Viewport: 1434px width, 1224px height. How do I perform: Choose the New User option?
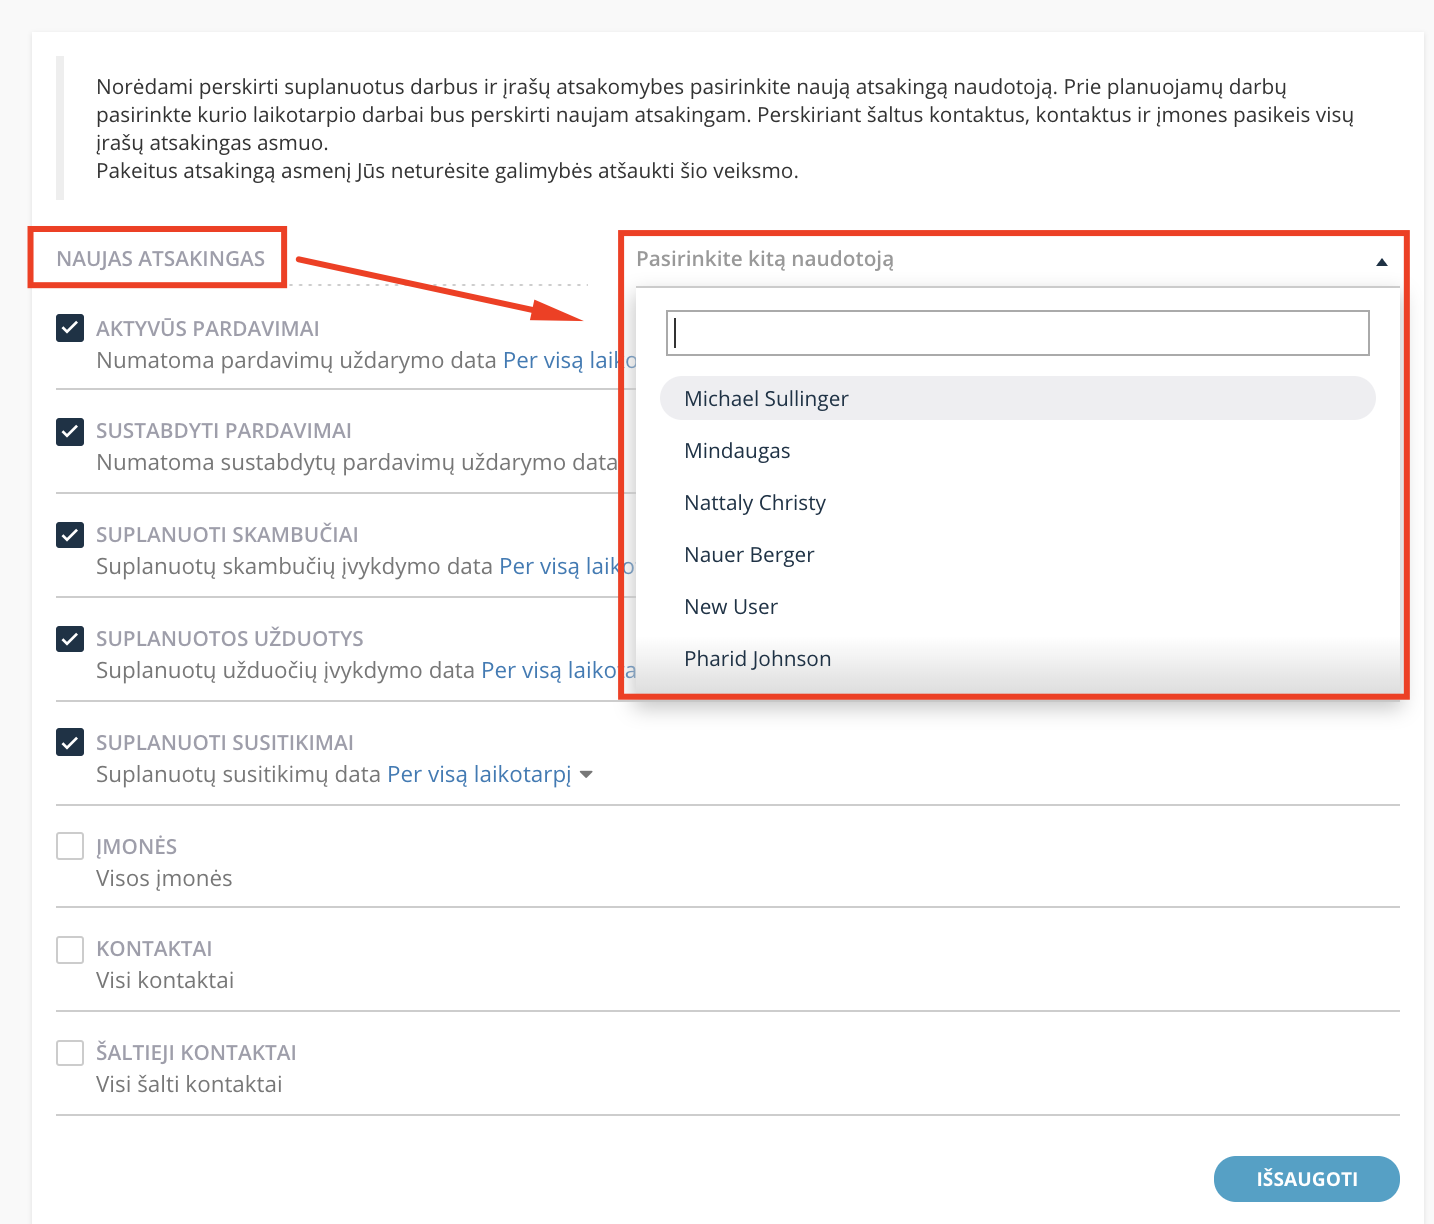pyautogui.click(x=1018, y=607)
